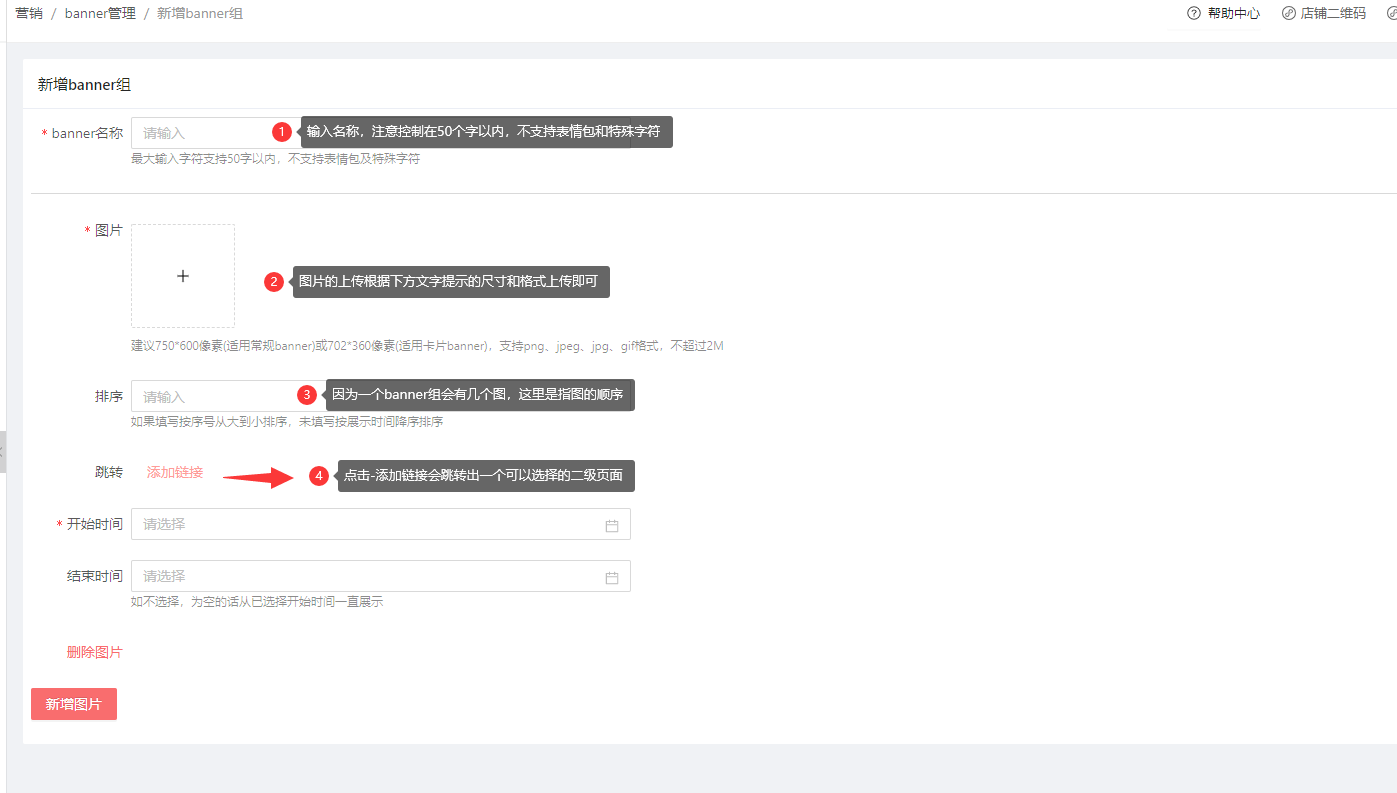Click the partially visible icon after 店铺二维码
Viewport: 1397px width, 793px height.
pos(1390,14)
